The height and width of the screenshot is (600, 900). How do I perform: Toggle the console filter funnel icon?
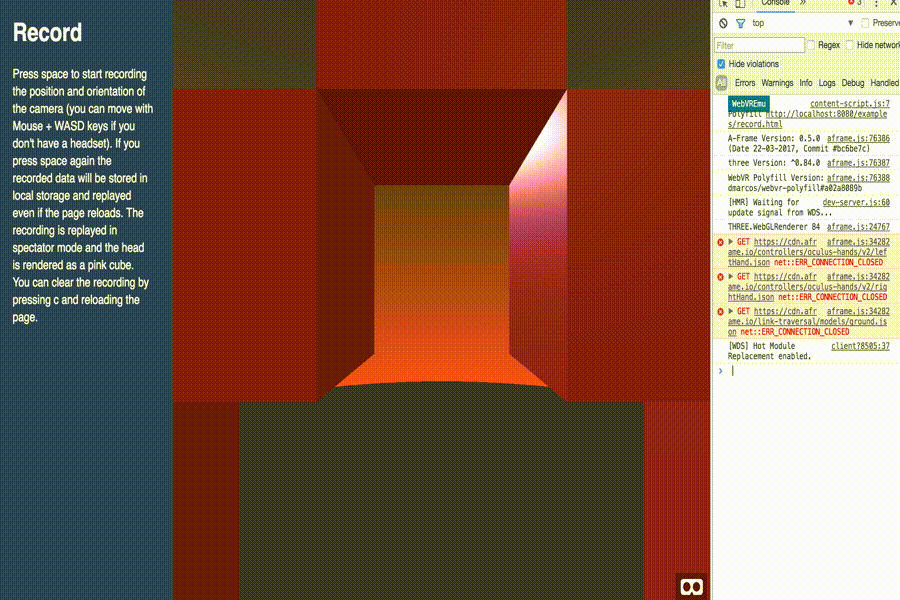(740, 24)
